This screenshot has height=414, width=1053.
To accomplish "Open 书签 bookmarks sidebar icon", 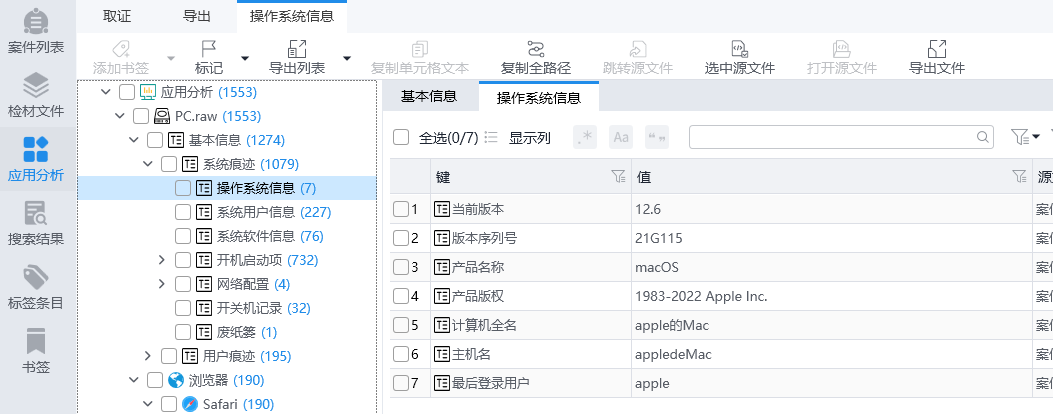I will point(36,351).
